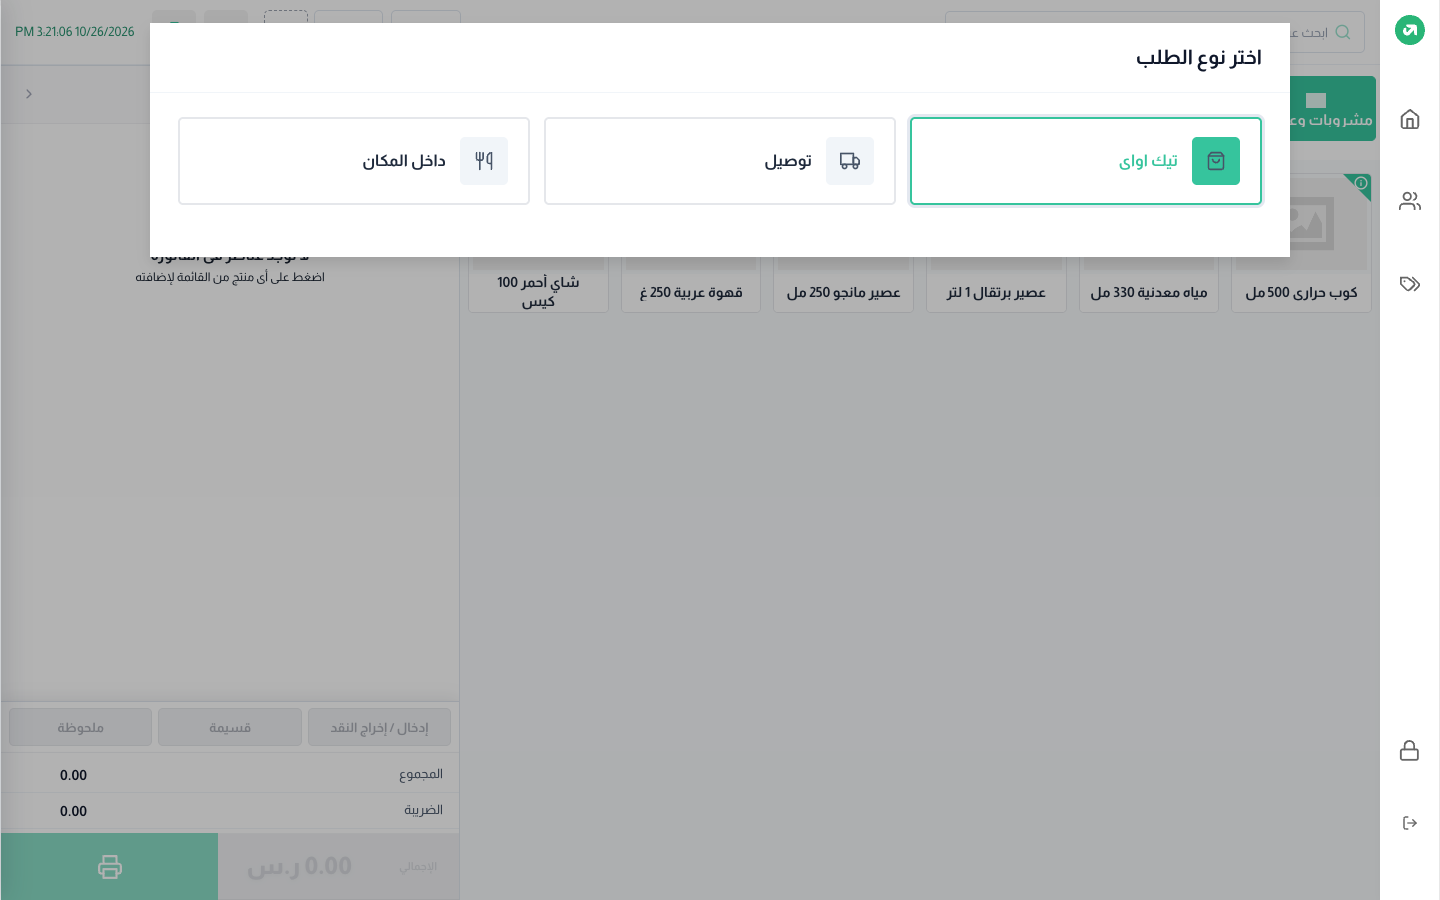The height and width of the screenshot is (900, 1440).
Task: Click the print receipt icon
Action: (x=110, y=866)
